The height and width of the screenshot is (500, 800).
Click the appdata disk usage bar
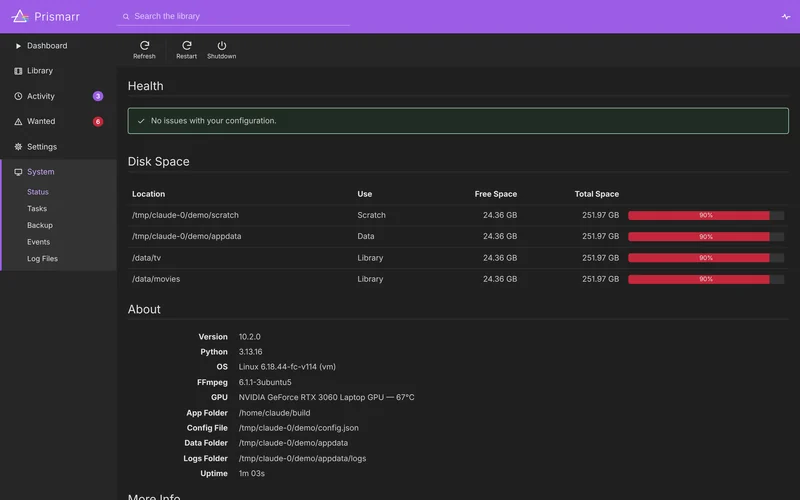coord(706,237)
